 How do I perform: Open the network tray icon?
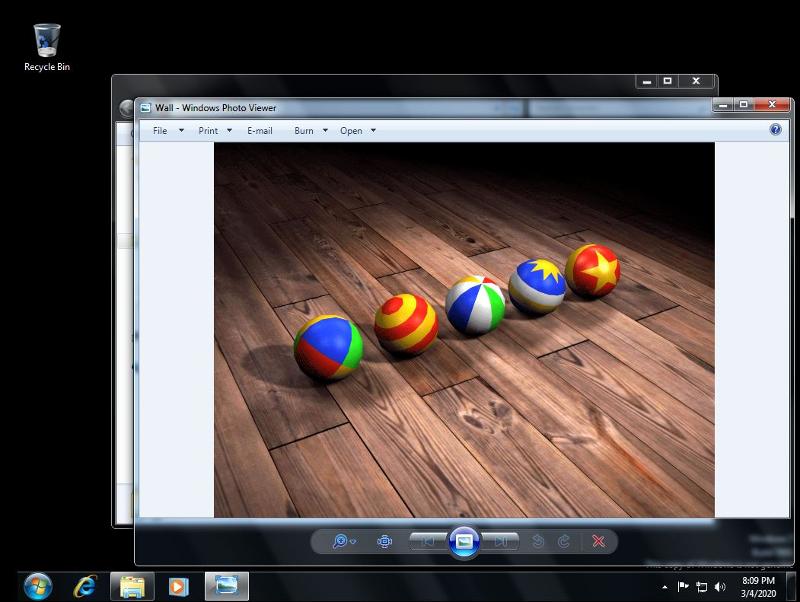(702, 587)
